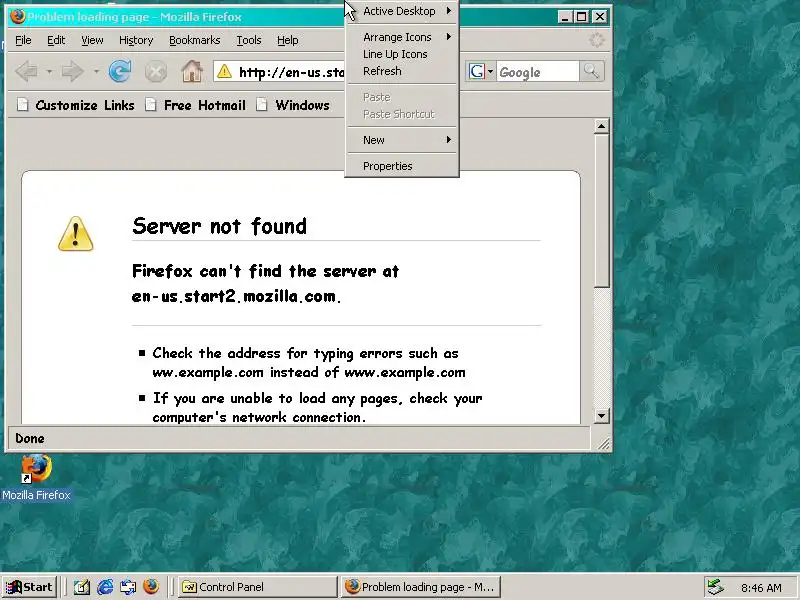The height and width of the screenshot is (600, 800).
Task: Open Properties from the context menu
Action: pos(402,166)
